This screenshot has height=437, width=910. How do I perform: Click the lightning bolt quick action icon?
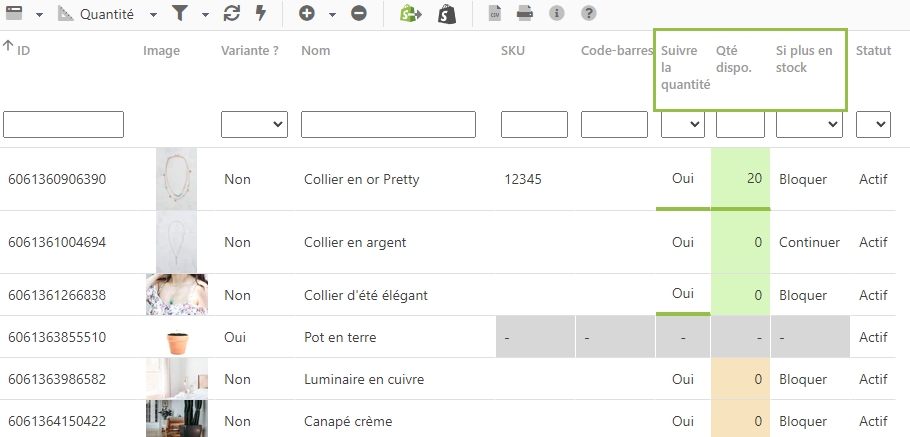[261, 14]
